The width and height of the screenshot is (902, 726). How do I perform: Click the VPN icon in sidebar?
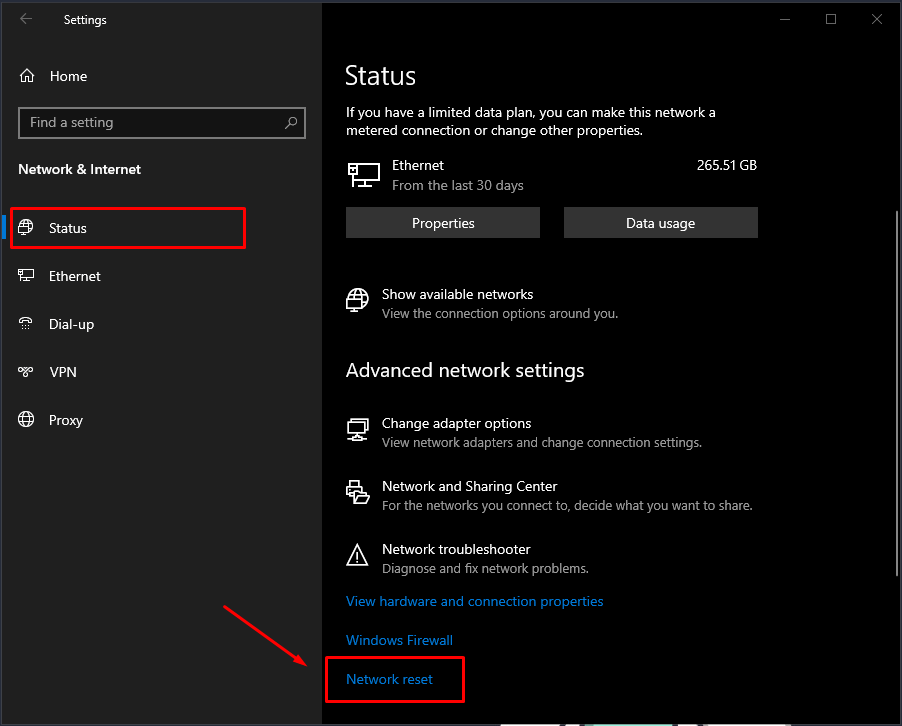[x=27, y=372]
